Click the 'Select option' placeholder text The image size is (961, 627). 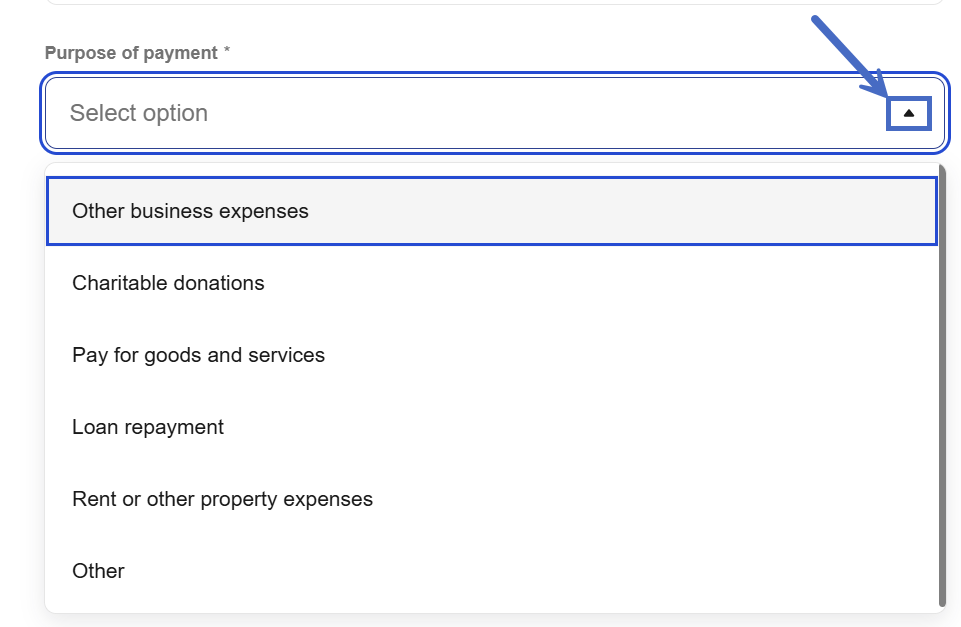click(139, 113)
